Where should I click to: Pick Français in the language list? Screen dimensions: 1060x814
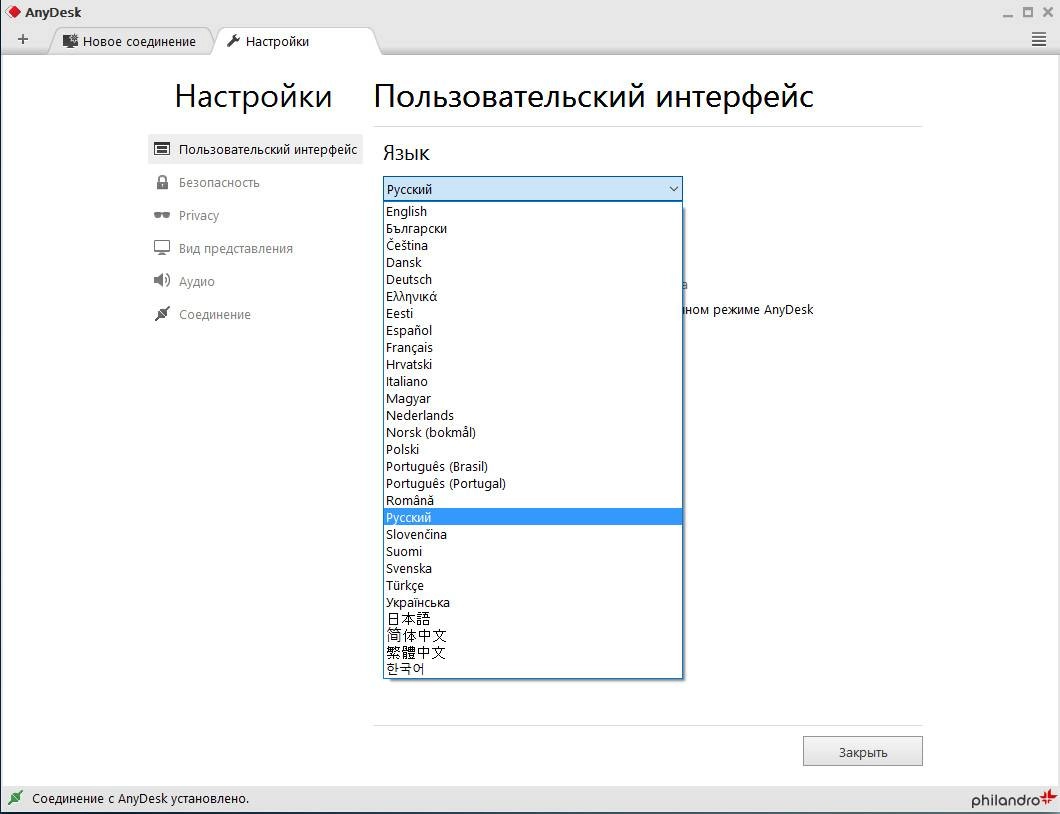tap(533, 348)
